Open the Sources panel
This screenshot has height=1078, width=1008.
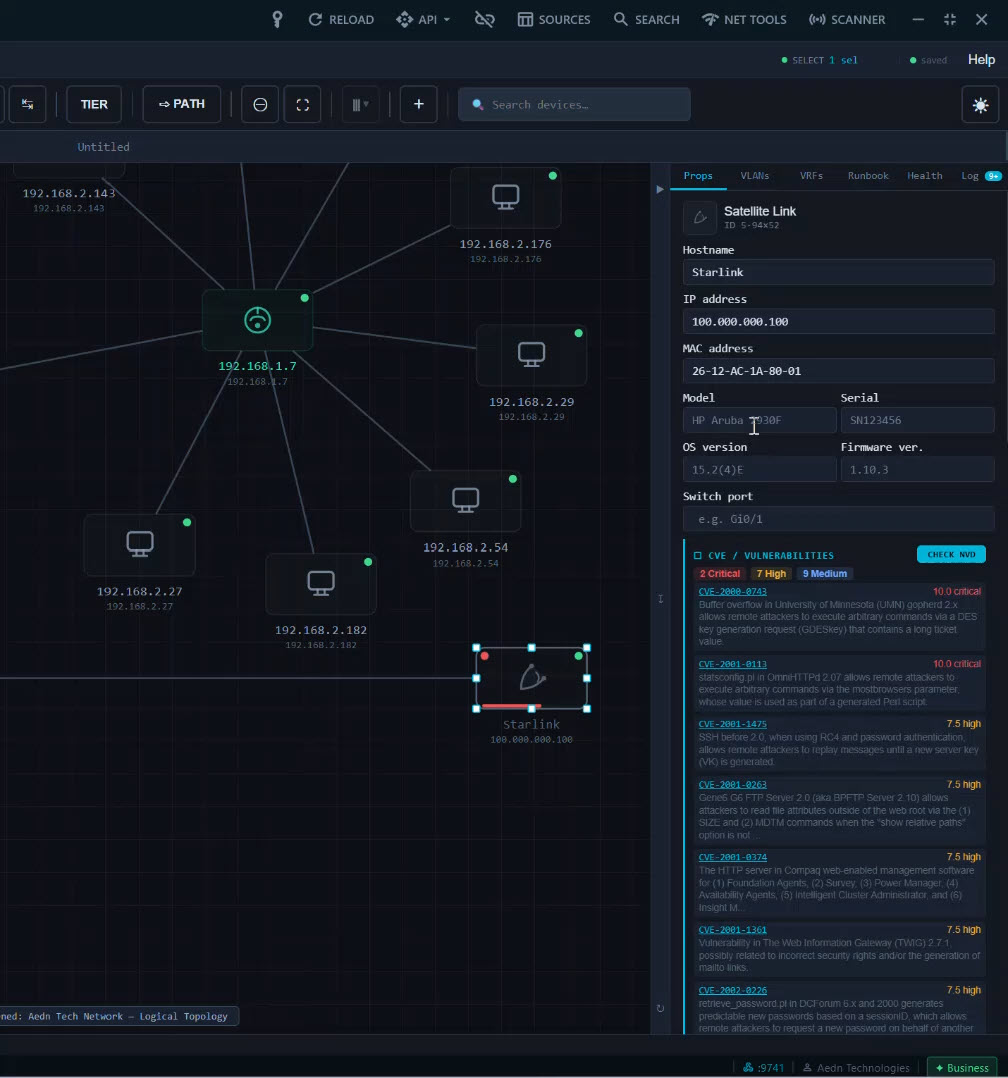coord(554,19)
